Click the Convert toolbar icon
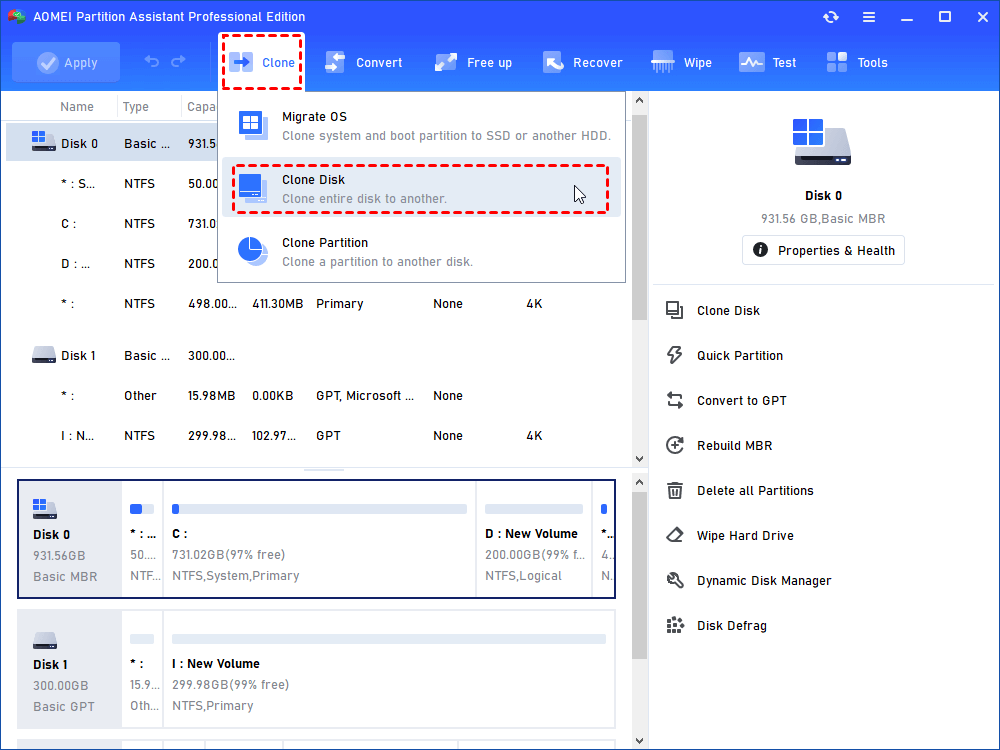 click(x=336, y=62)
